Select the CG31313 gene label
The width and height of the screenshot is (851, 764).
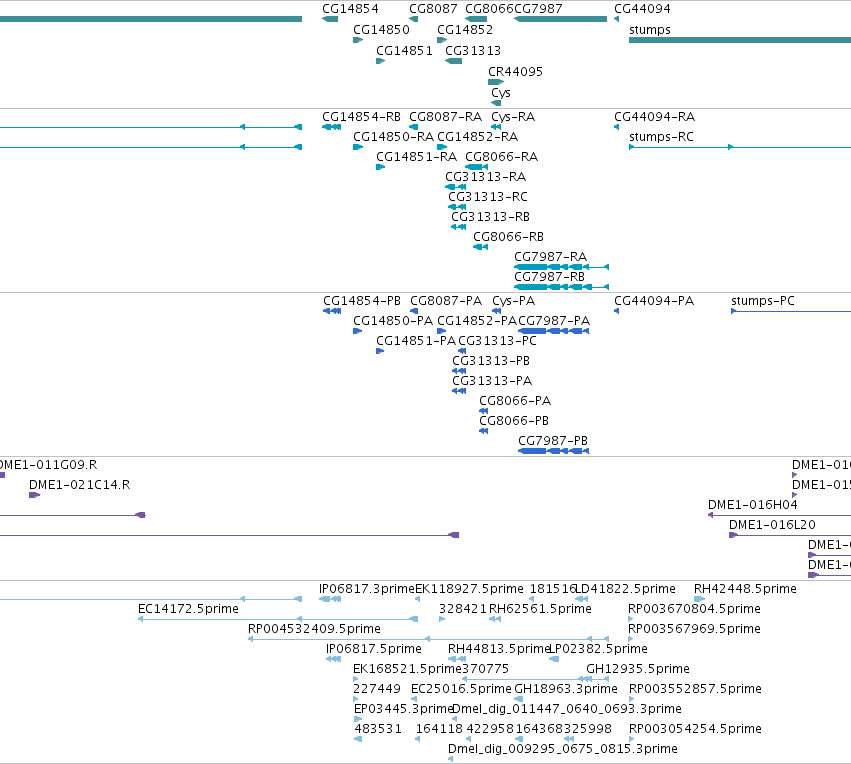[x=473, y=51]
